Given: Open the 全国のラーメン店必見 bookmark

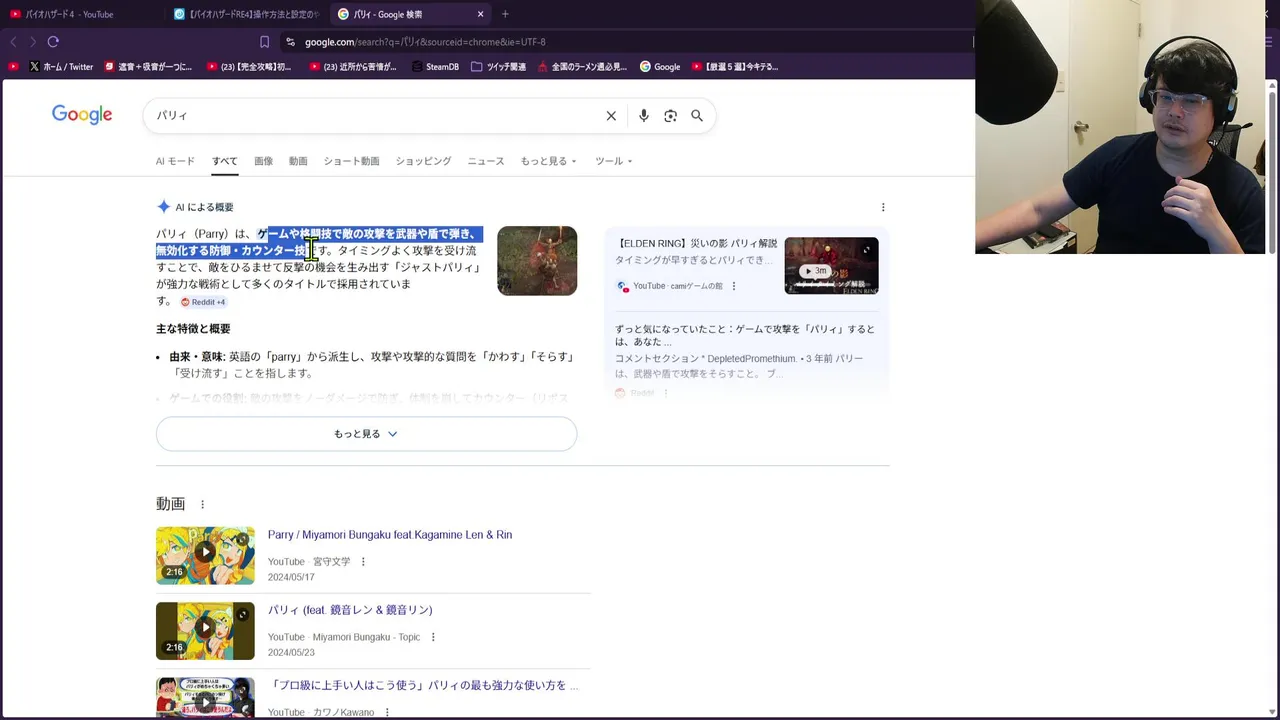Looking at the screenshot, I should point(582,67).
